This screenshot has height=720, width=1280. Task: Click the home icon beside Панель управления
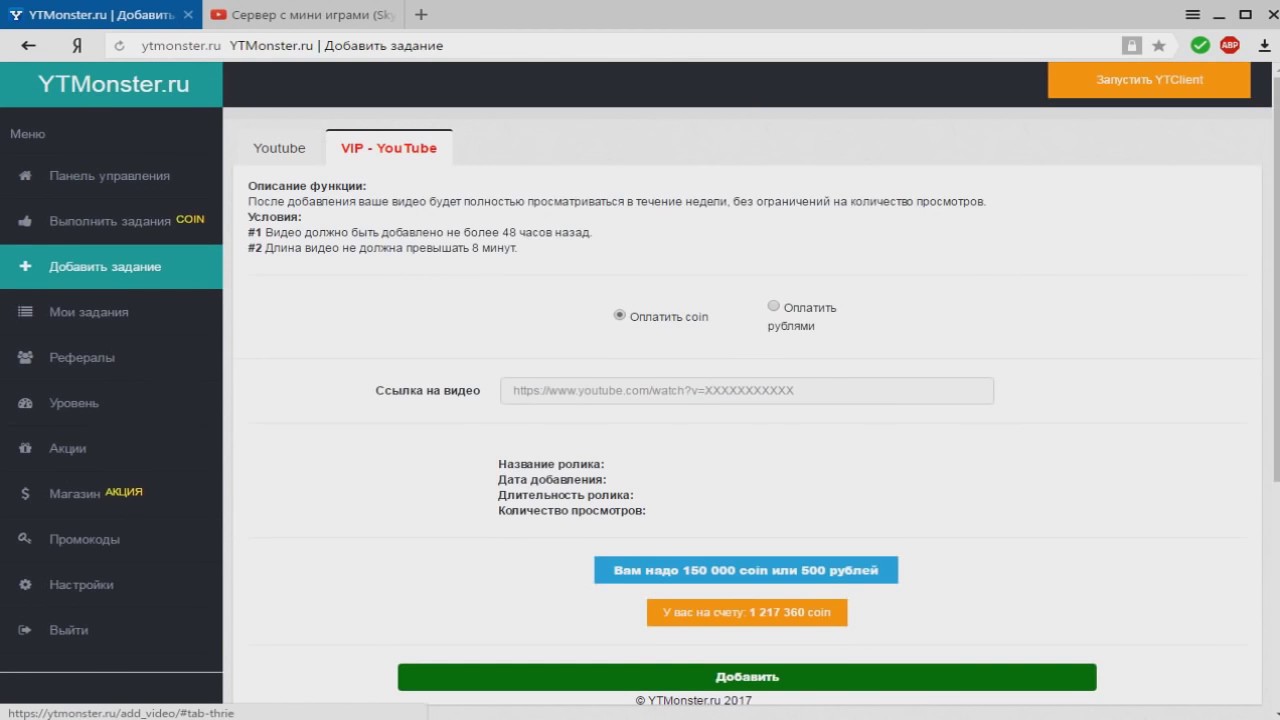pos(26,176)
